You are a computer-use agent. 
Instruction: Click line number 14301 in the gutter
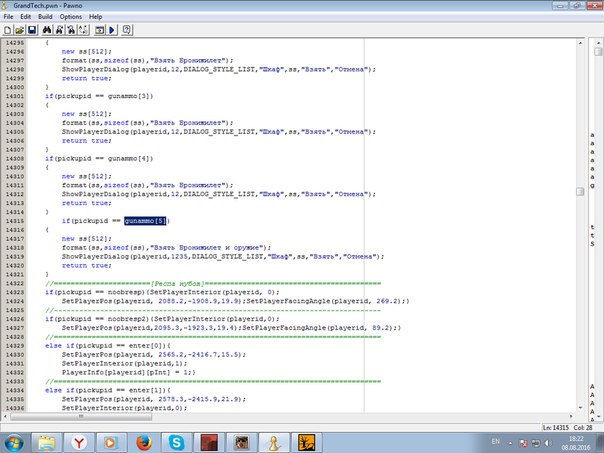pos(15,96)
